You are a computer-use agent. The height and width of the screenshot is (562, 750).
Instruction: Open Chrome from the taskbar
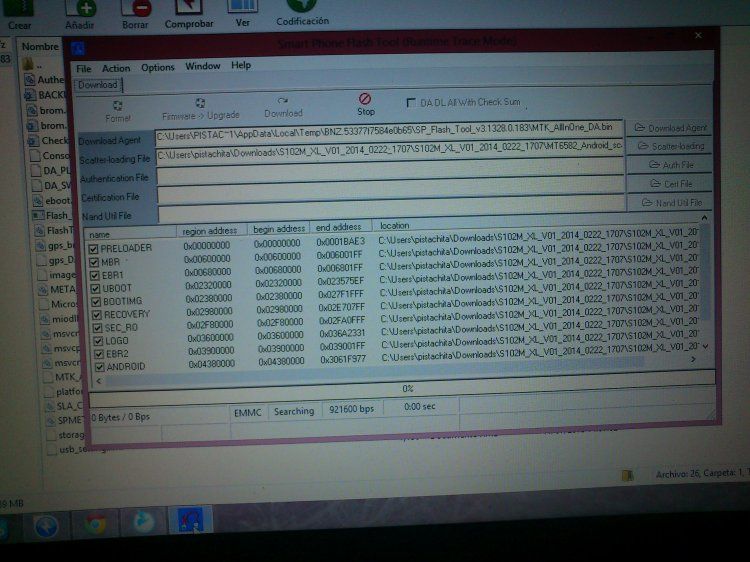95,524
